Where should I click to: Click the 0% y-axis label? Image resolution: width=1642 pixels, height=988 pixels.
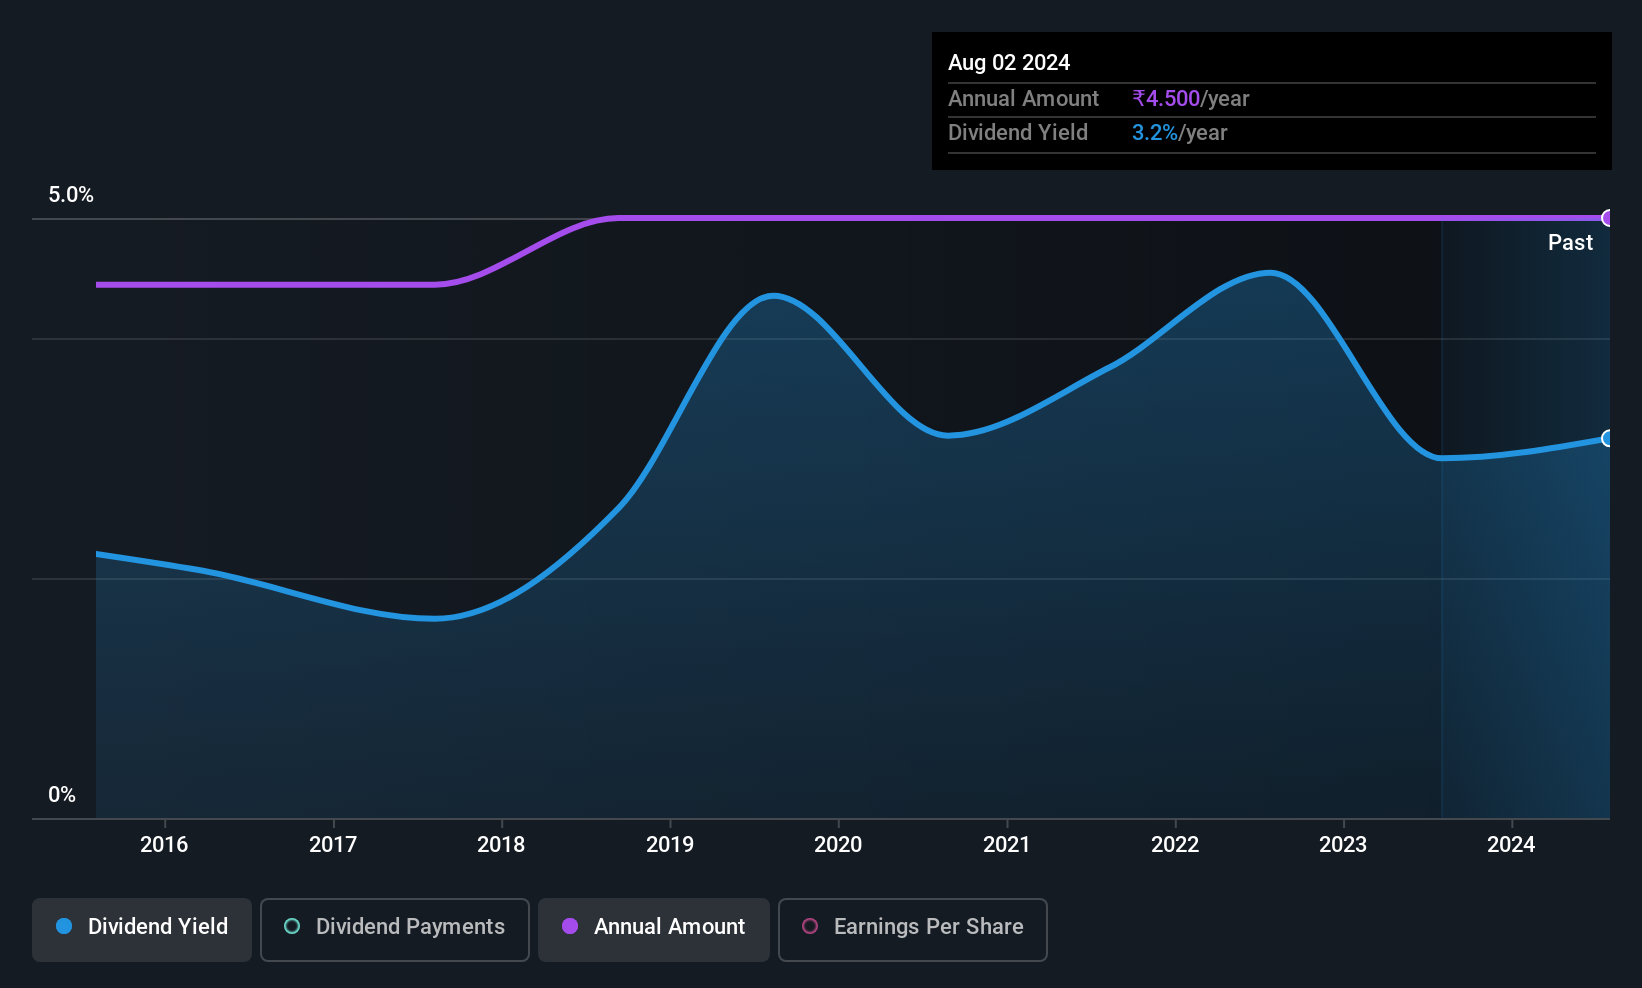[62, 795]
